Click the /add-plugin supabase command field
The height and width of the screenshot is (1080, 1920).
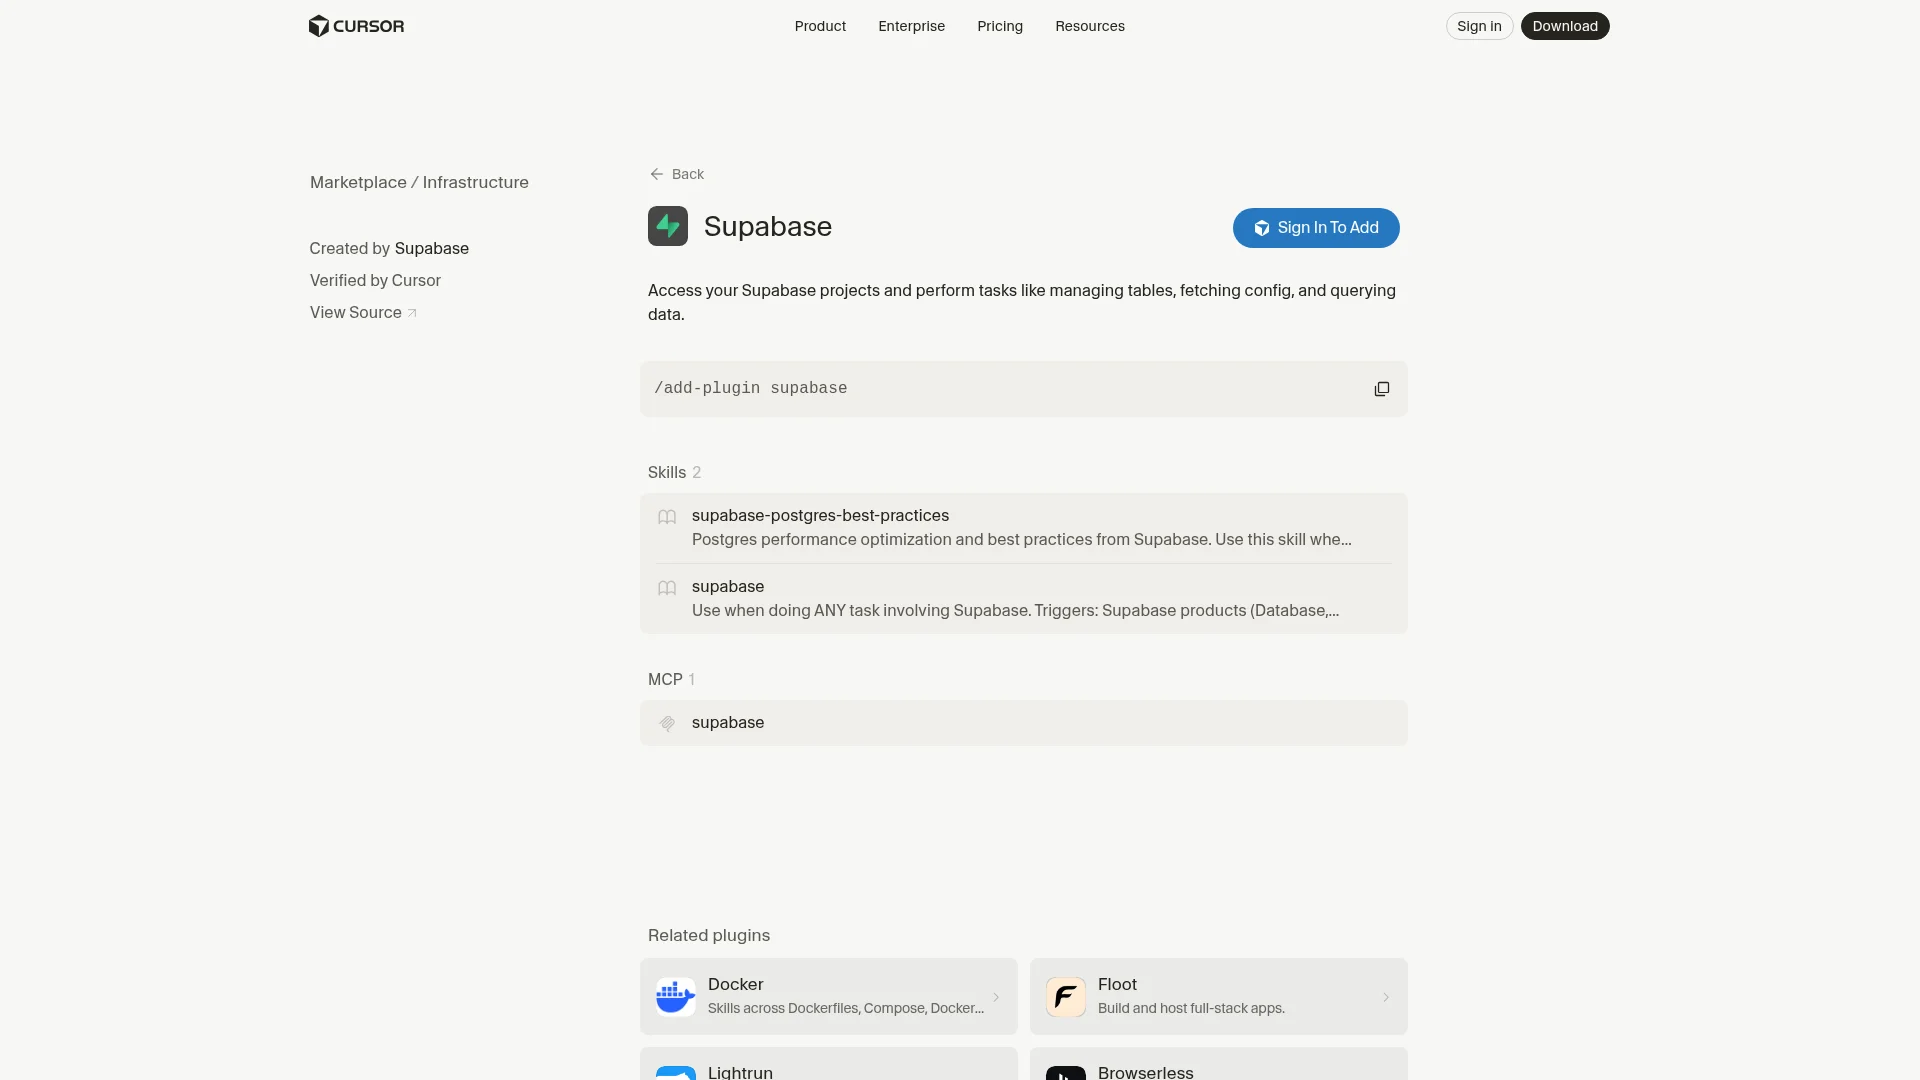1024,389
